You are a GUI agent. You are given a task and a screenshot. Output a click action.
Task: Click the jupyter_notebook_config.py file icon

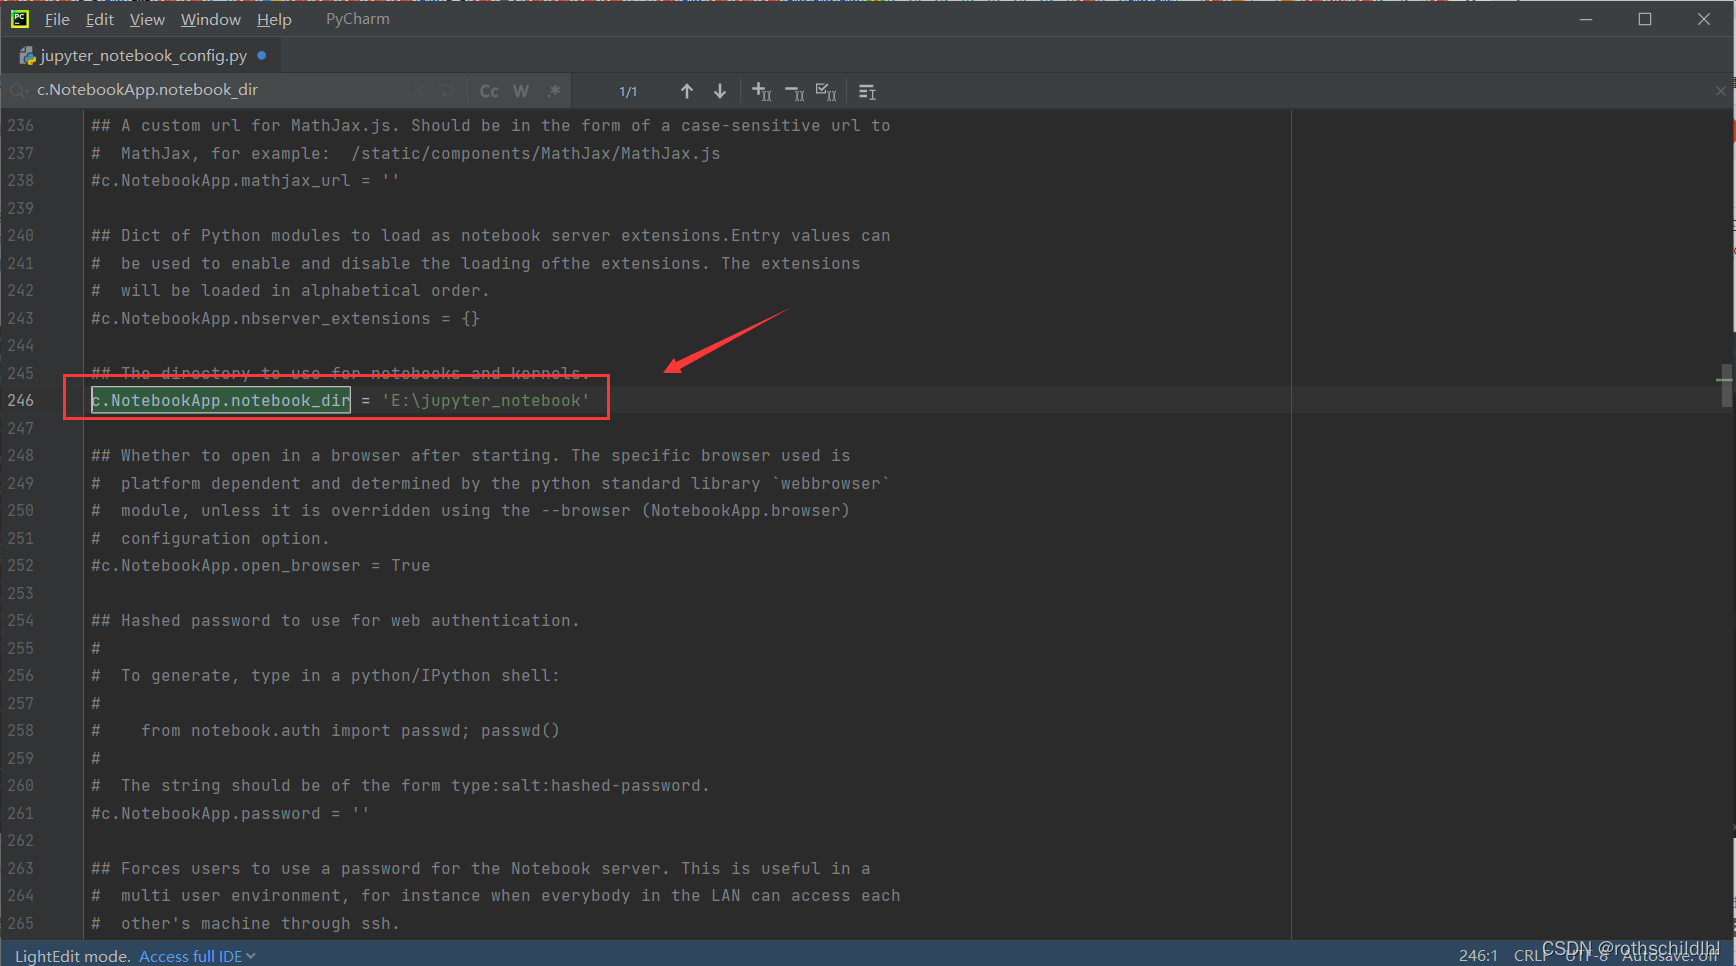(27, 56)
